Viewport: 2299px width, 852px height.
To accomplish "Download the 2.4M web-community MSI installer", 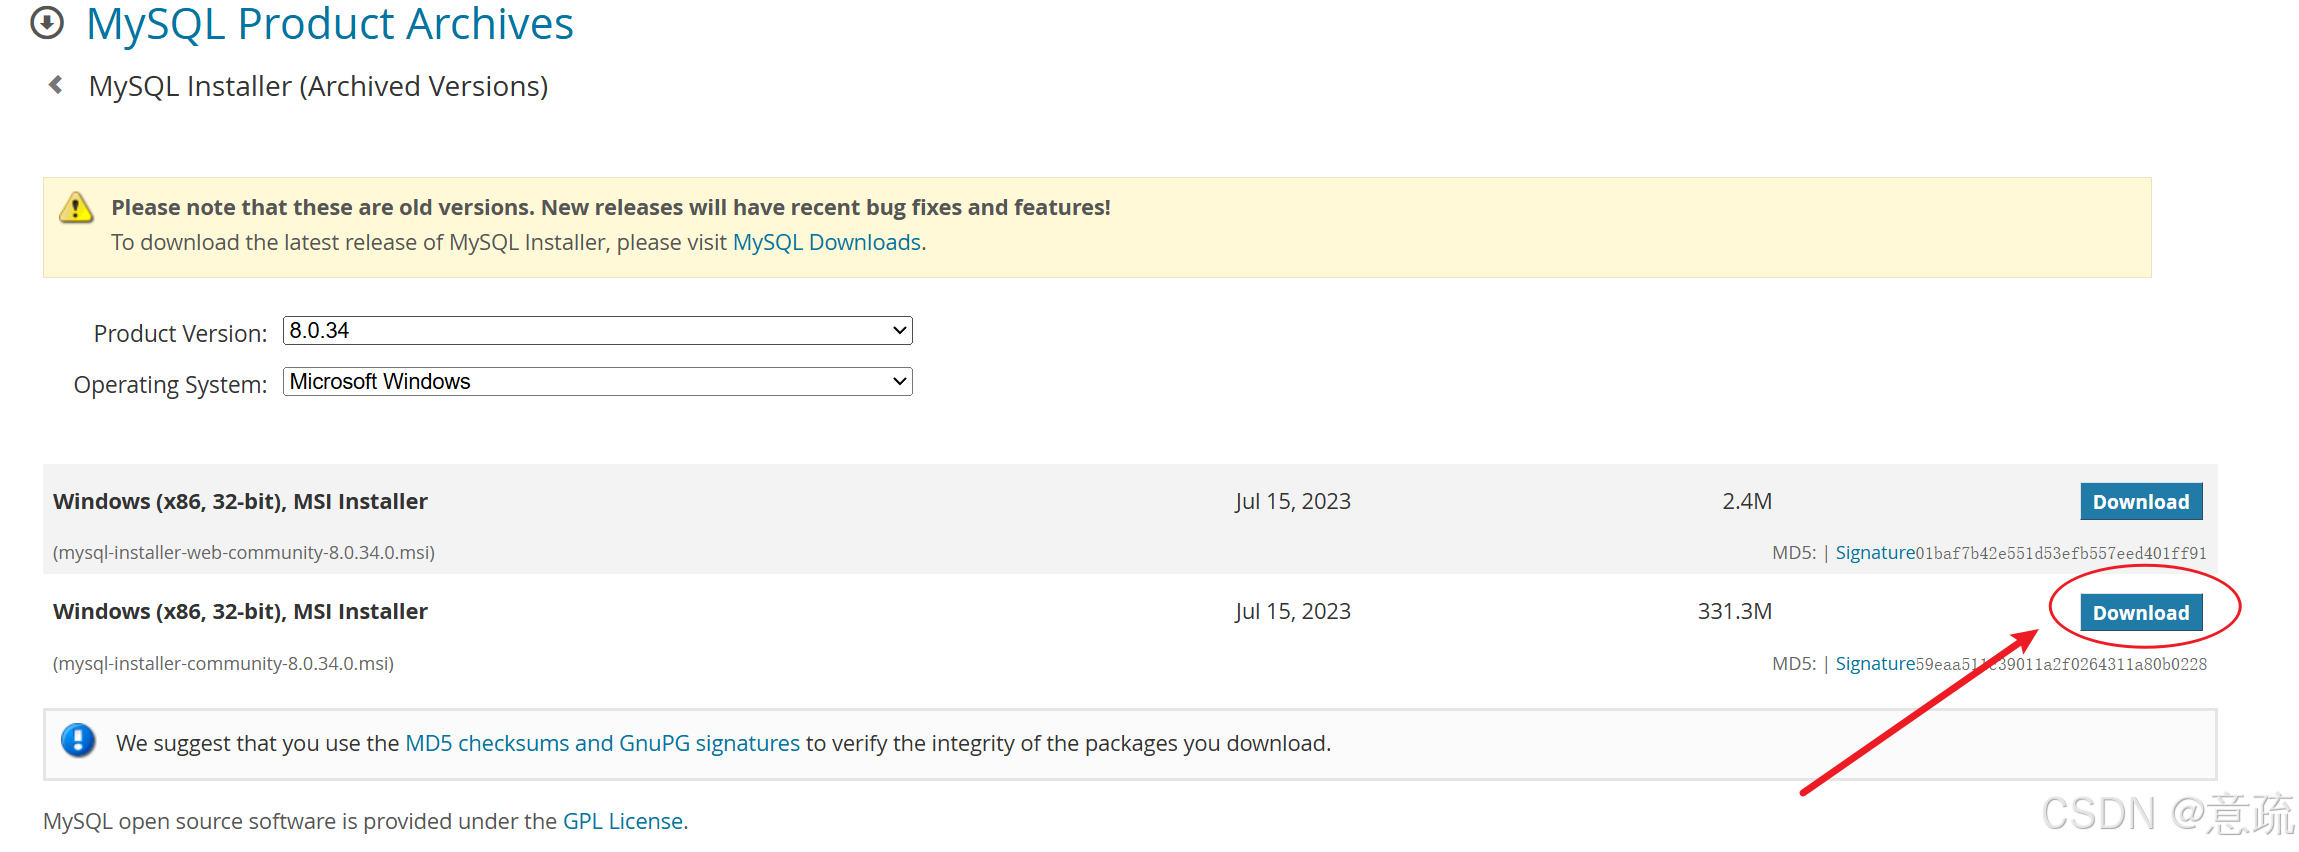I will tap(2141, 502).
